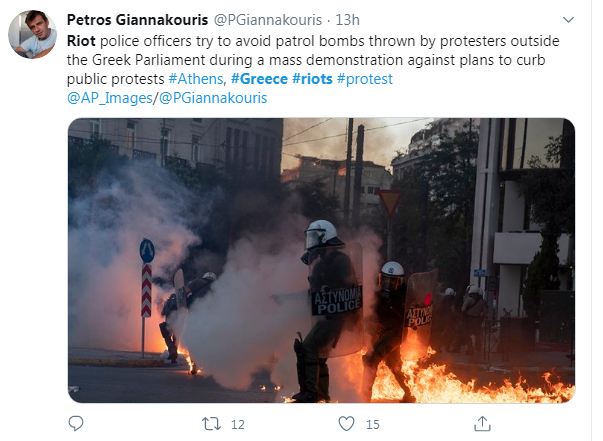Retweet this post using the arrows icon
This screenshot has width=603, height=441.
pos(211,424)
